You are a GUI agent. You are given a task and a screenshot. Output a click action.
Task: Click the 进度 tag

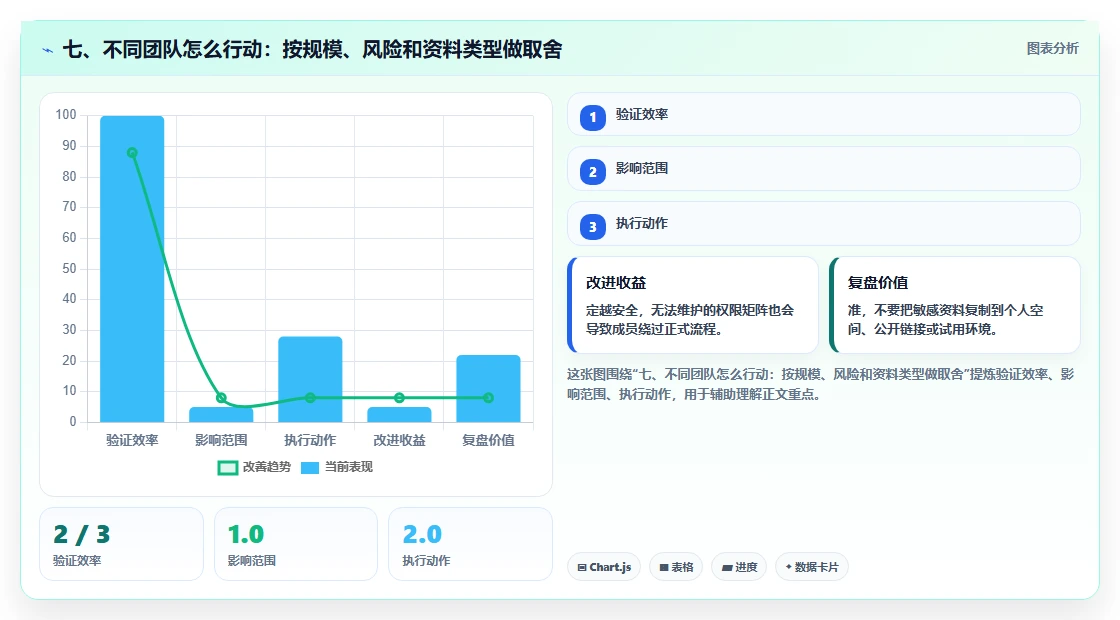(739, 567)
